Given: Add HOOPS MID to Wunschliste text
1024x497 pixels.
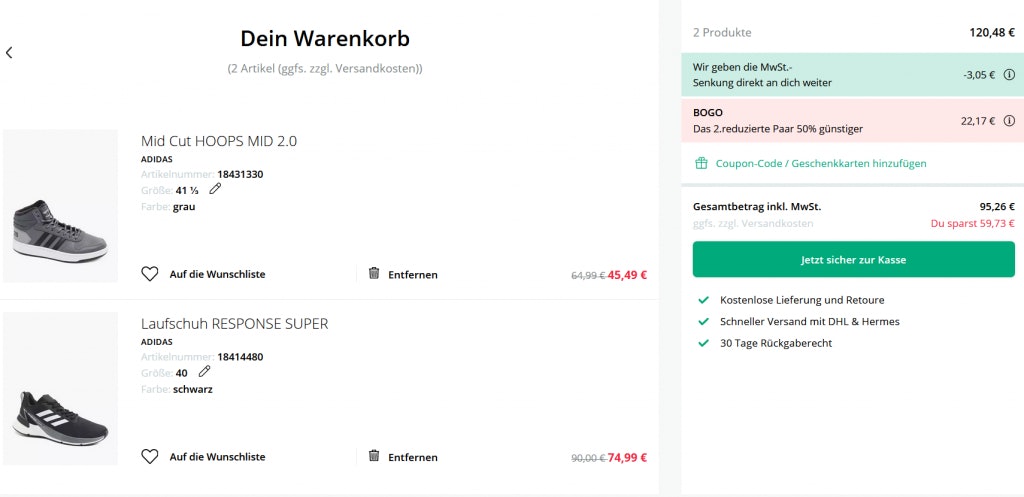Looking at the screenshot, I should (x=217, y=274).
